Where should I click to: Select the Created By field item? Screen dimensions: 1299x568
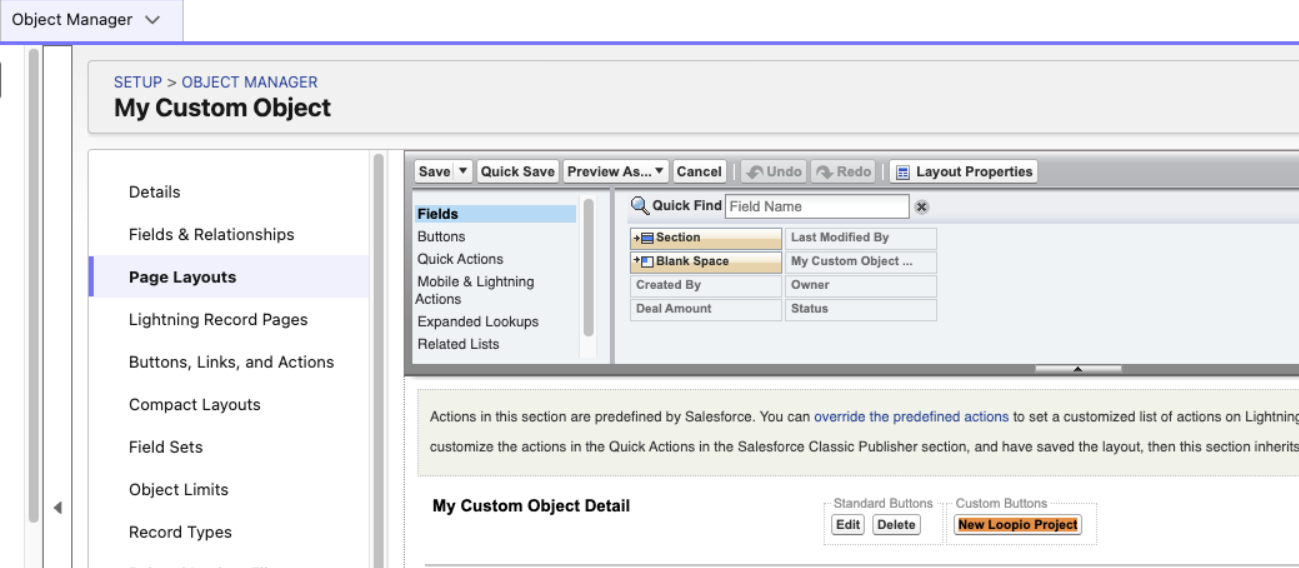tap(706, 285)
